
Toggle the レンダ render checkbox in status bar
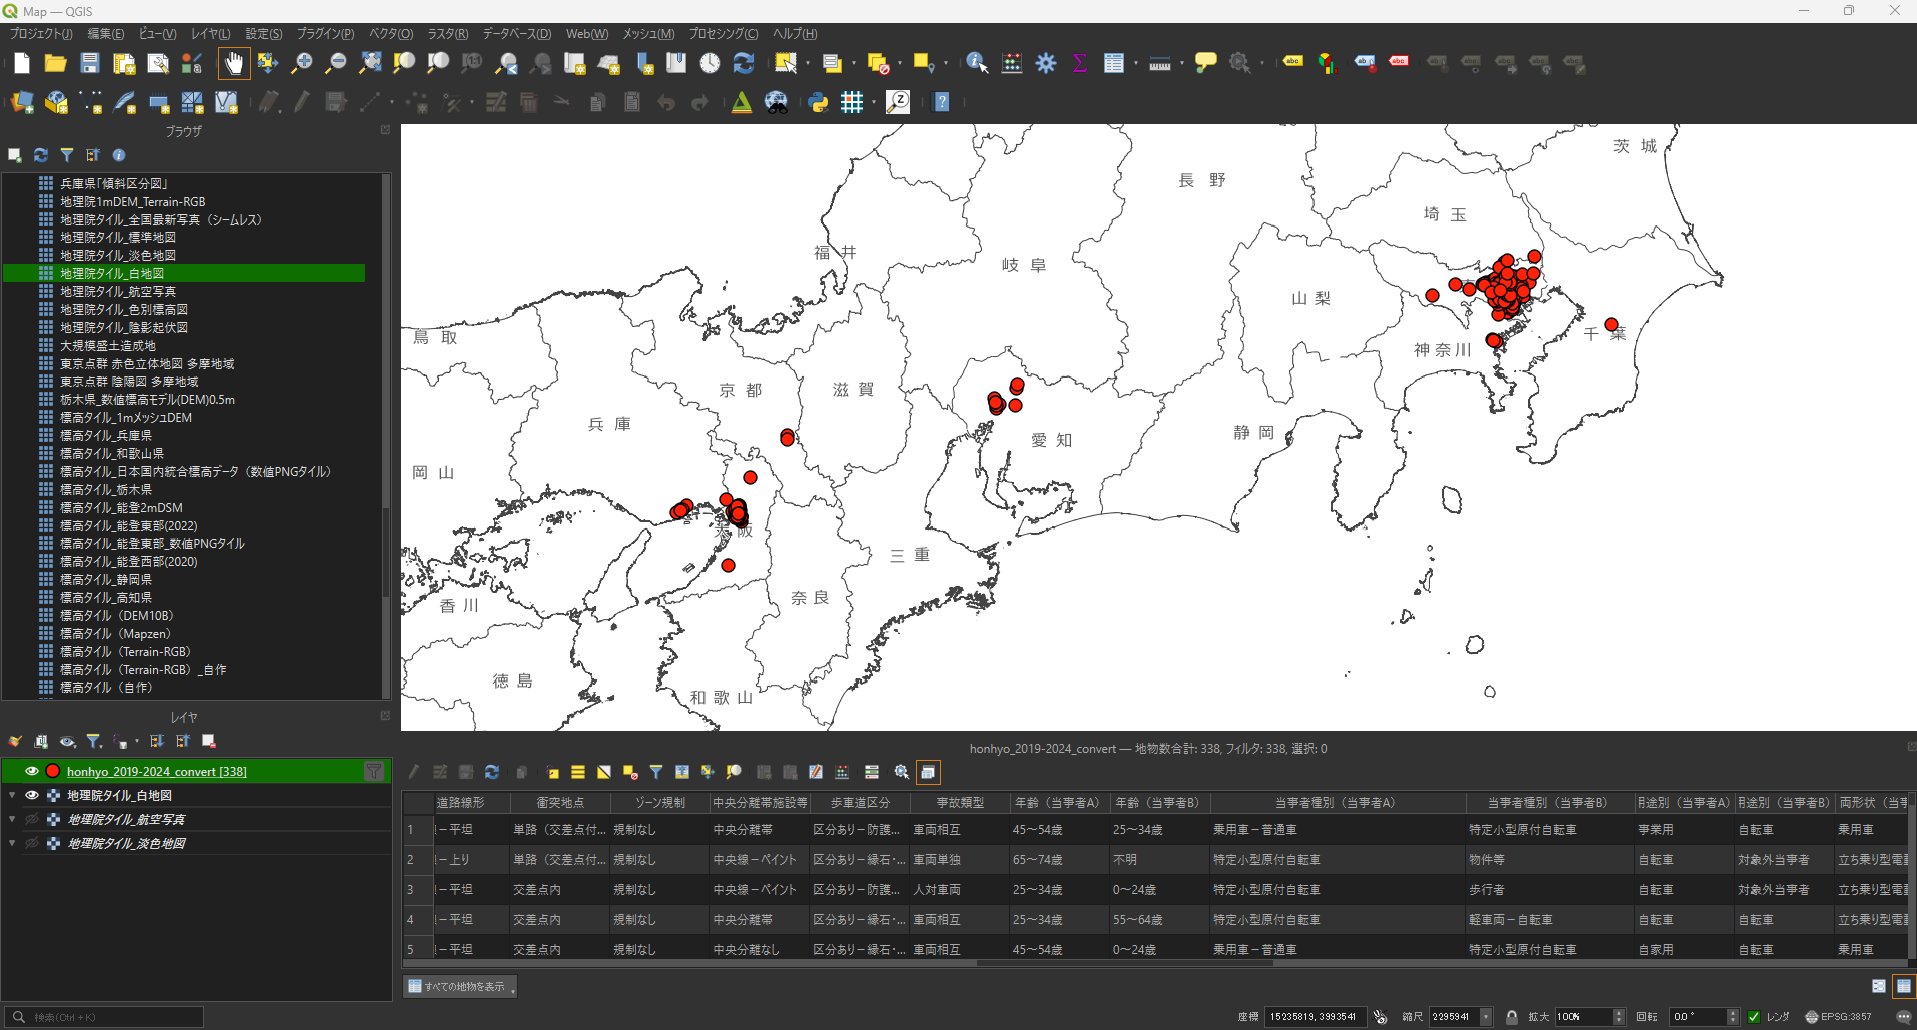1754,1017
